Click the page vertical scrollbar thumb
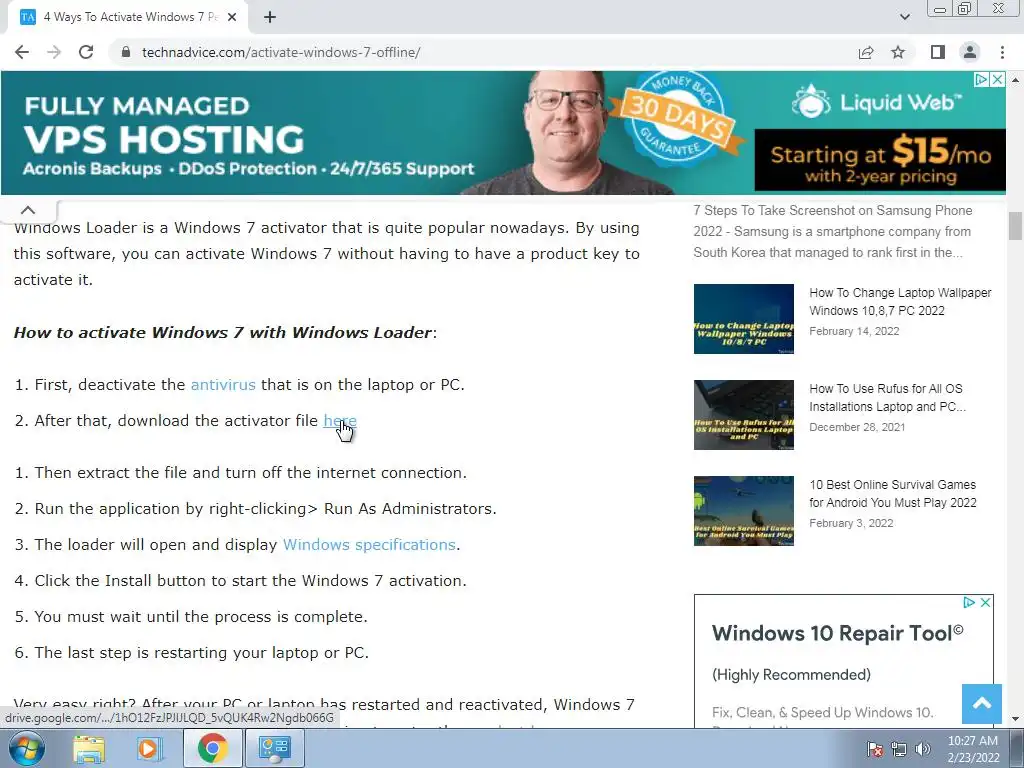1024x768 pixels. tap(1015, 226)
